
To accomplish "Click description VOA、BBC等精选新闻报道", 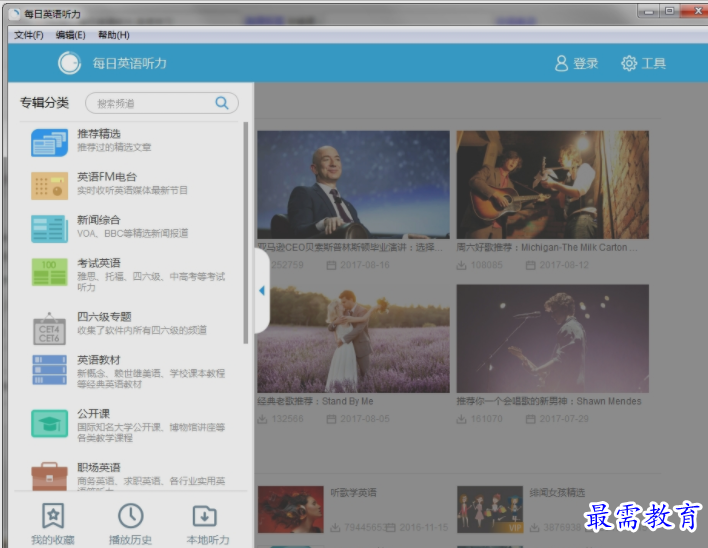I will click(133, 234).
